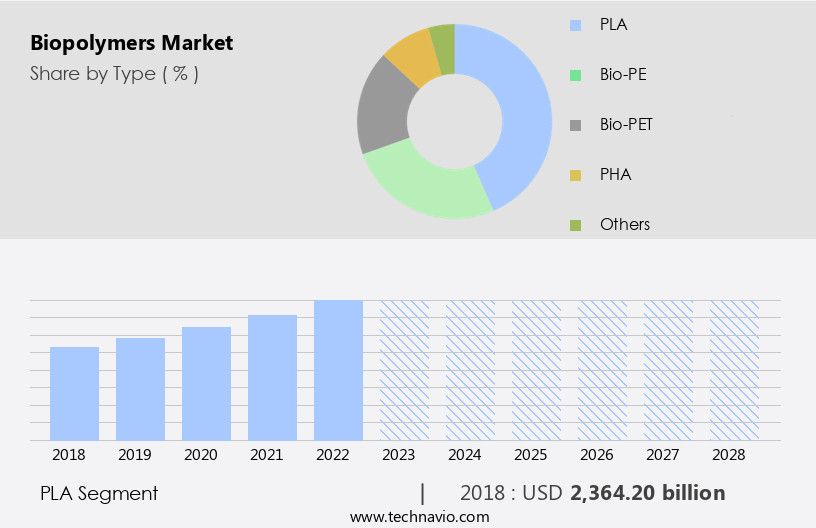Viewport: 816px width, 528px height.
Task: Click the PLA blue legend swatch
Action: [x=574, y=23]
